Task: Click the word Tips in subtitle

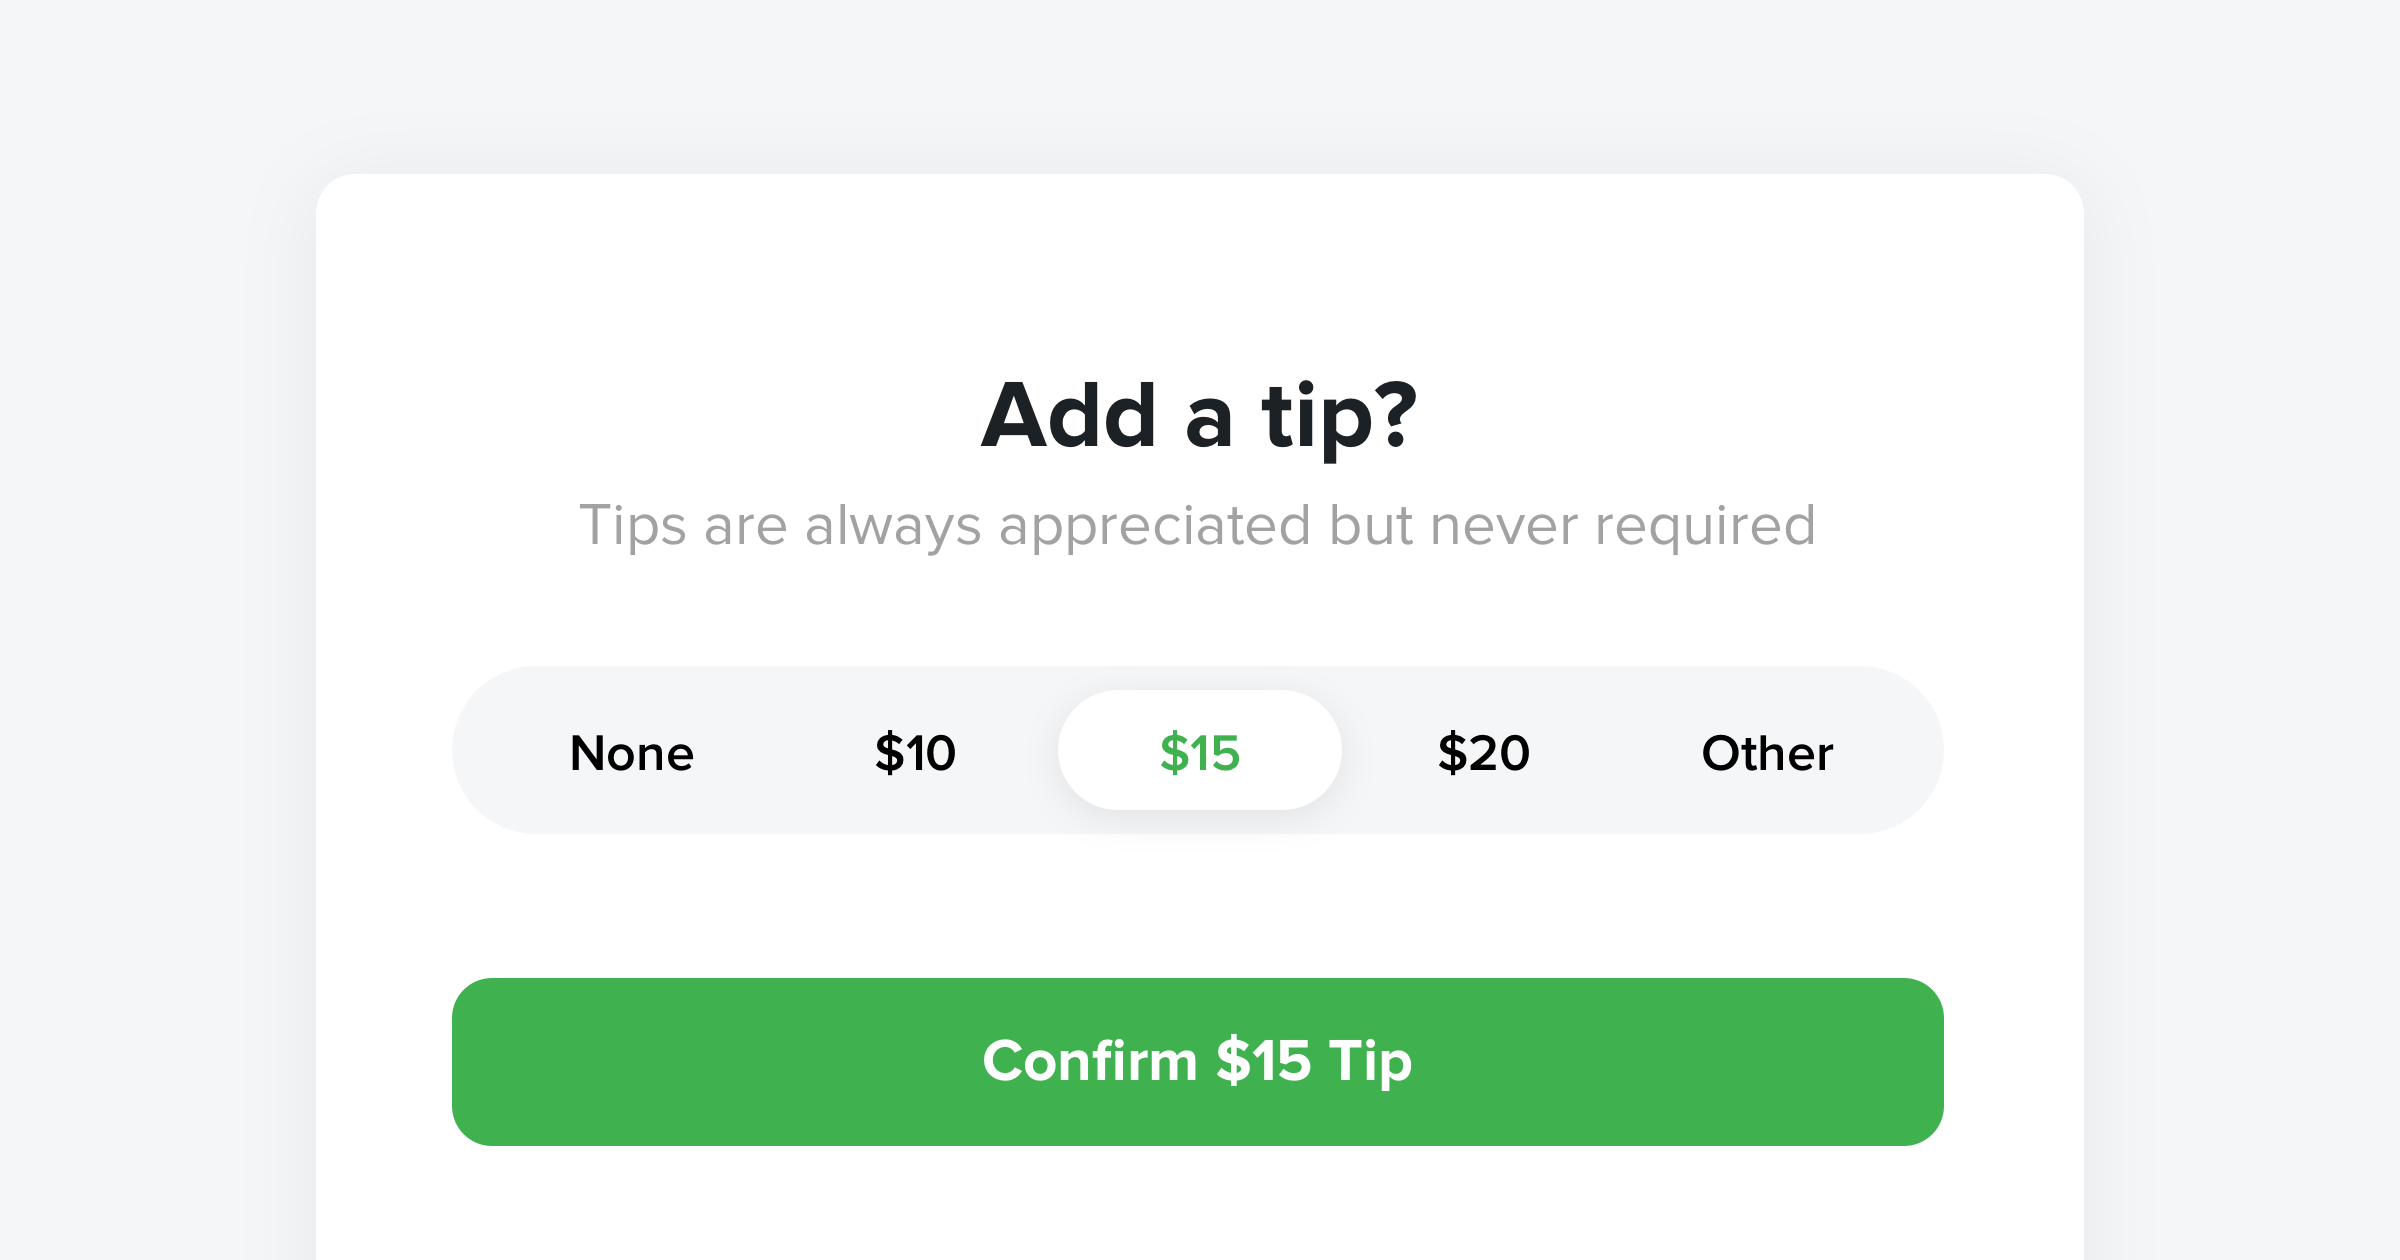Action: click(x=633, y=526)
